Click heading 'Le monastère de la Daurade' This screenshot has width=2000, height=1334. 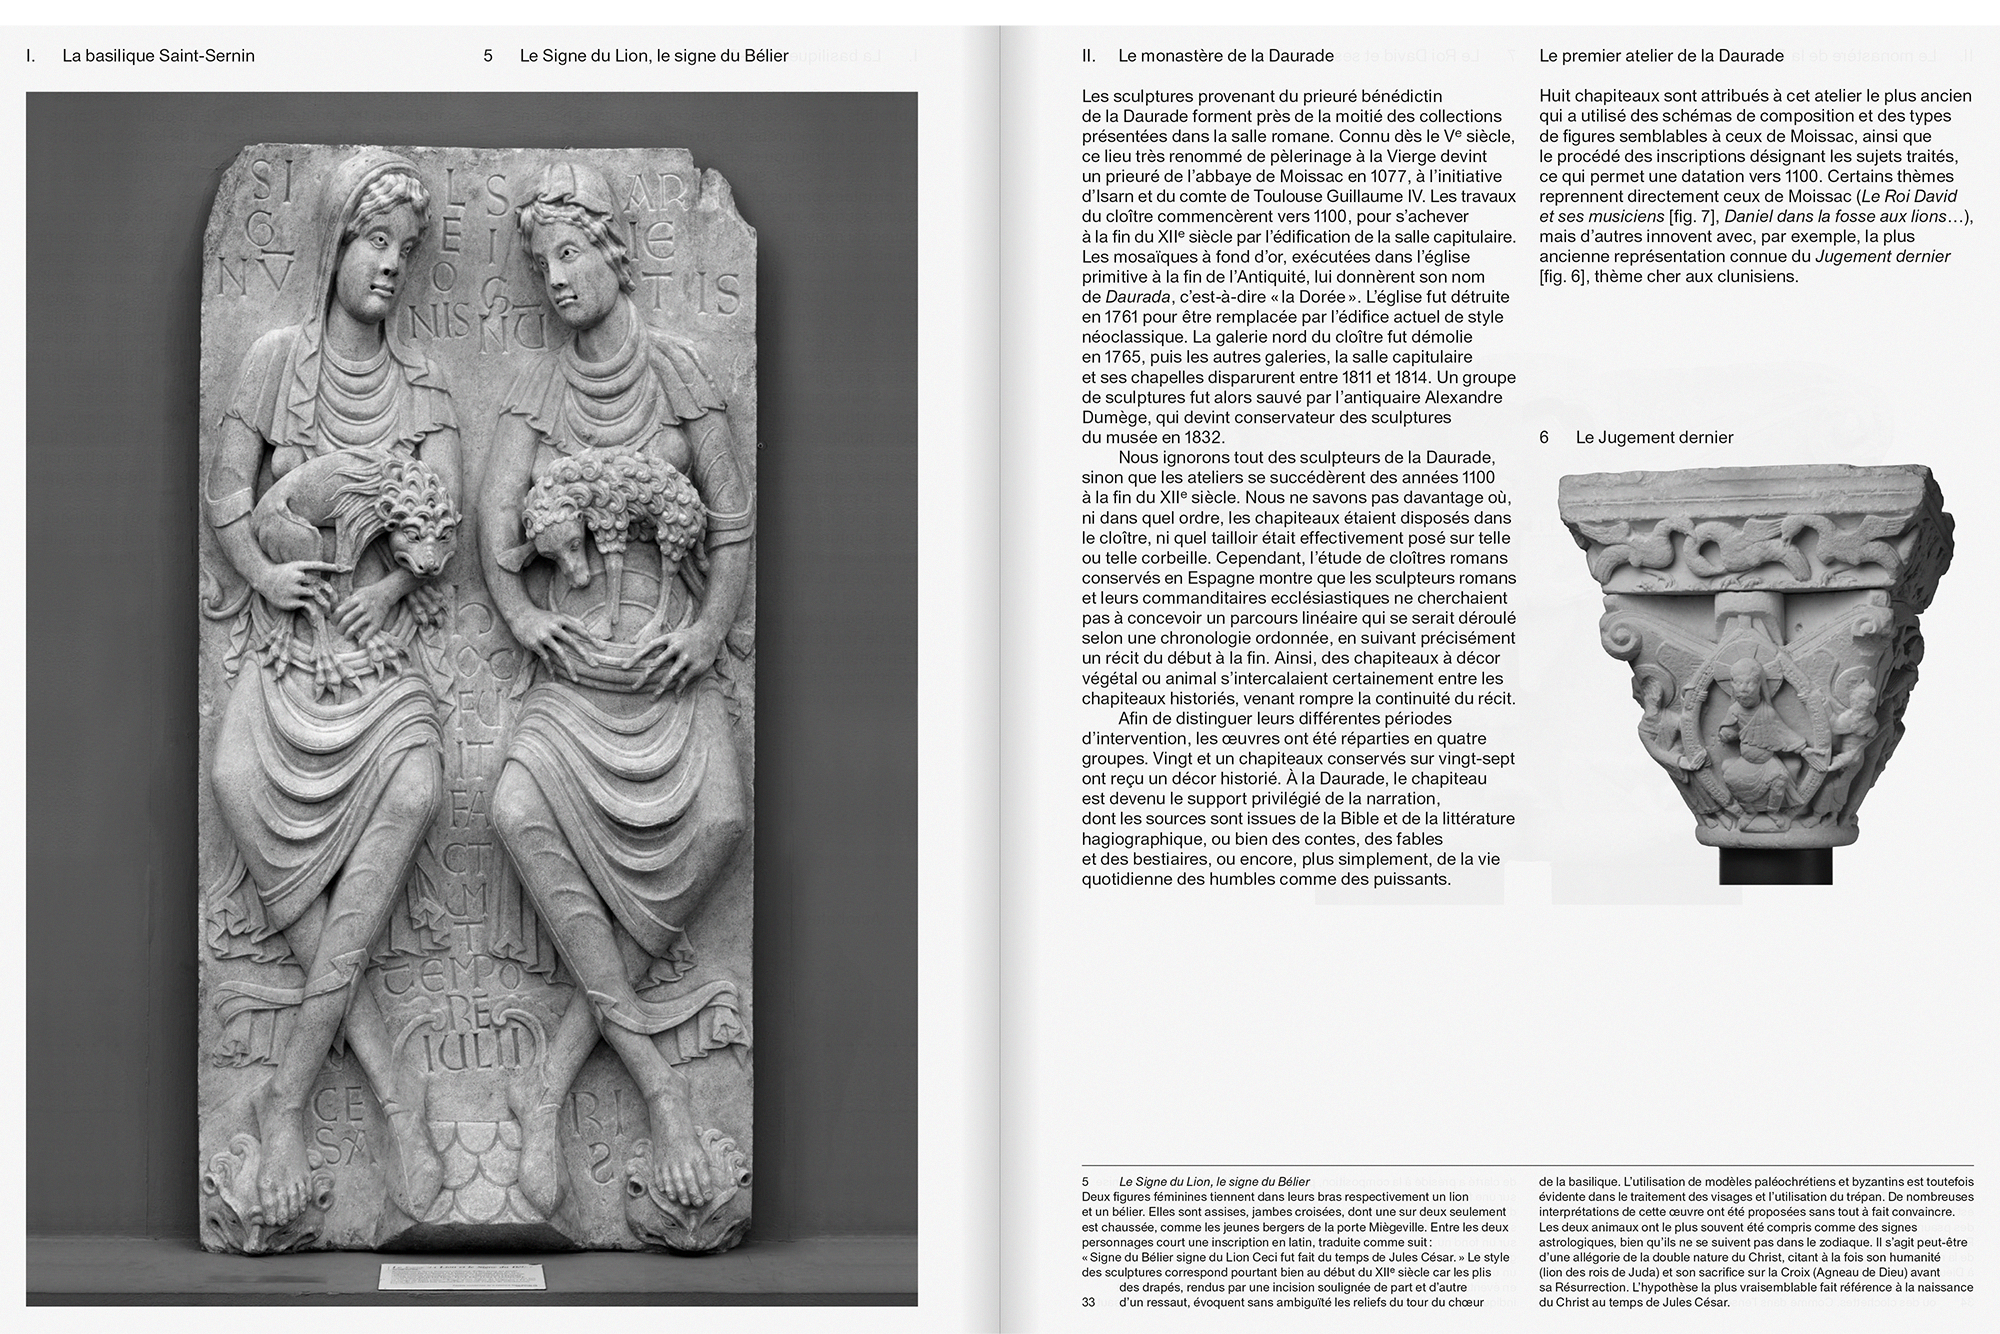click(1225, 56)
